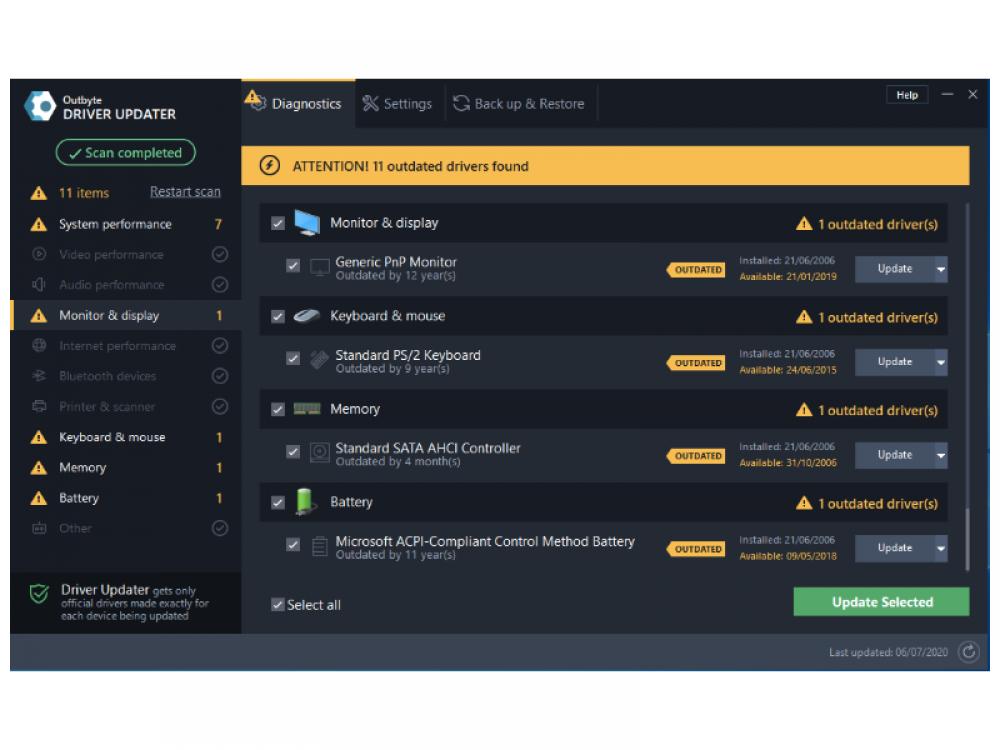Open Update dropdown arrow for ACPI Battery driver

tap(941, 548)
